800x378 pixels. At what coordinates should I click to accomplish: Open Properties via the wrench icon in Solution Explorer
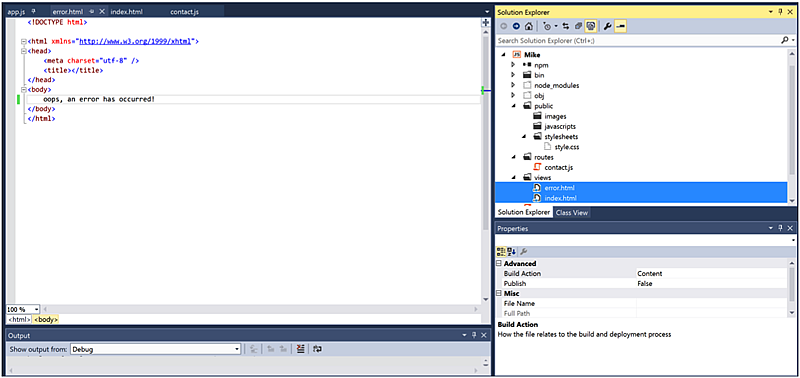(x=608, y=26)
